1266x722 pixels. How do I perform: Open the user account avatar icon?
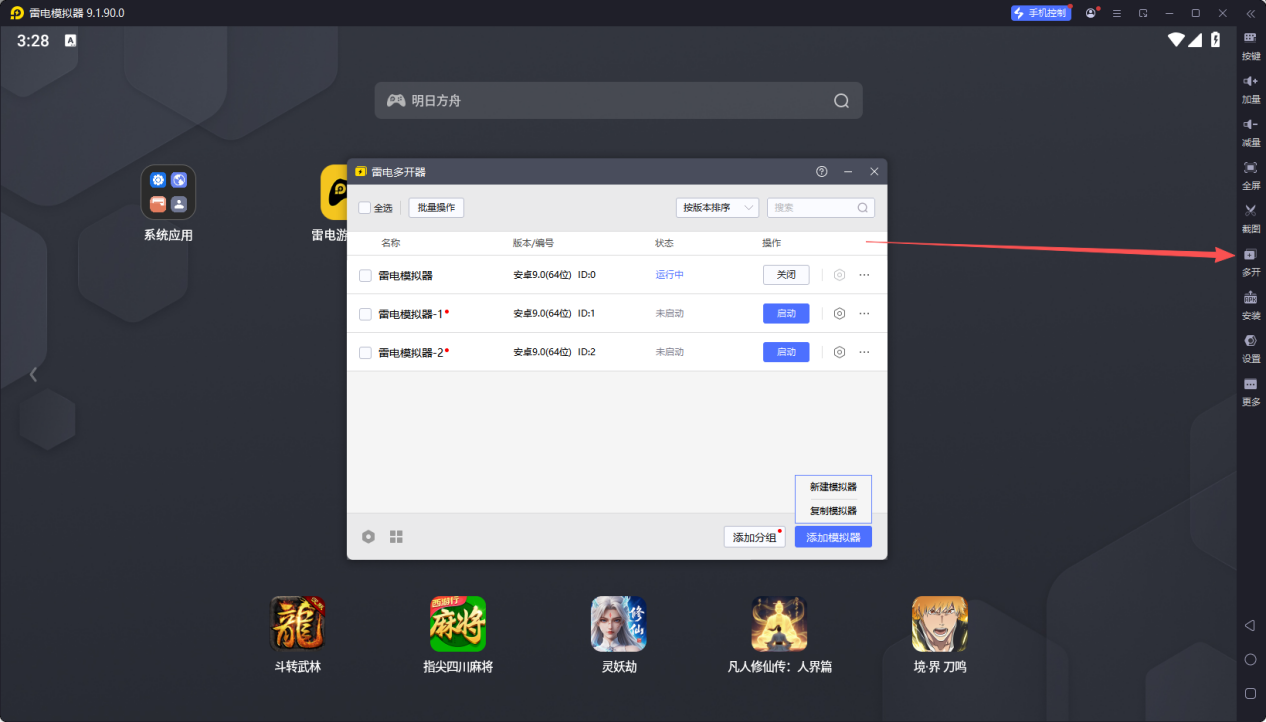pyautogui.click(x=1091, y=13)
